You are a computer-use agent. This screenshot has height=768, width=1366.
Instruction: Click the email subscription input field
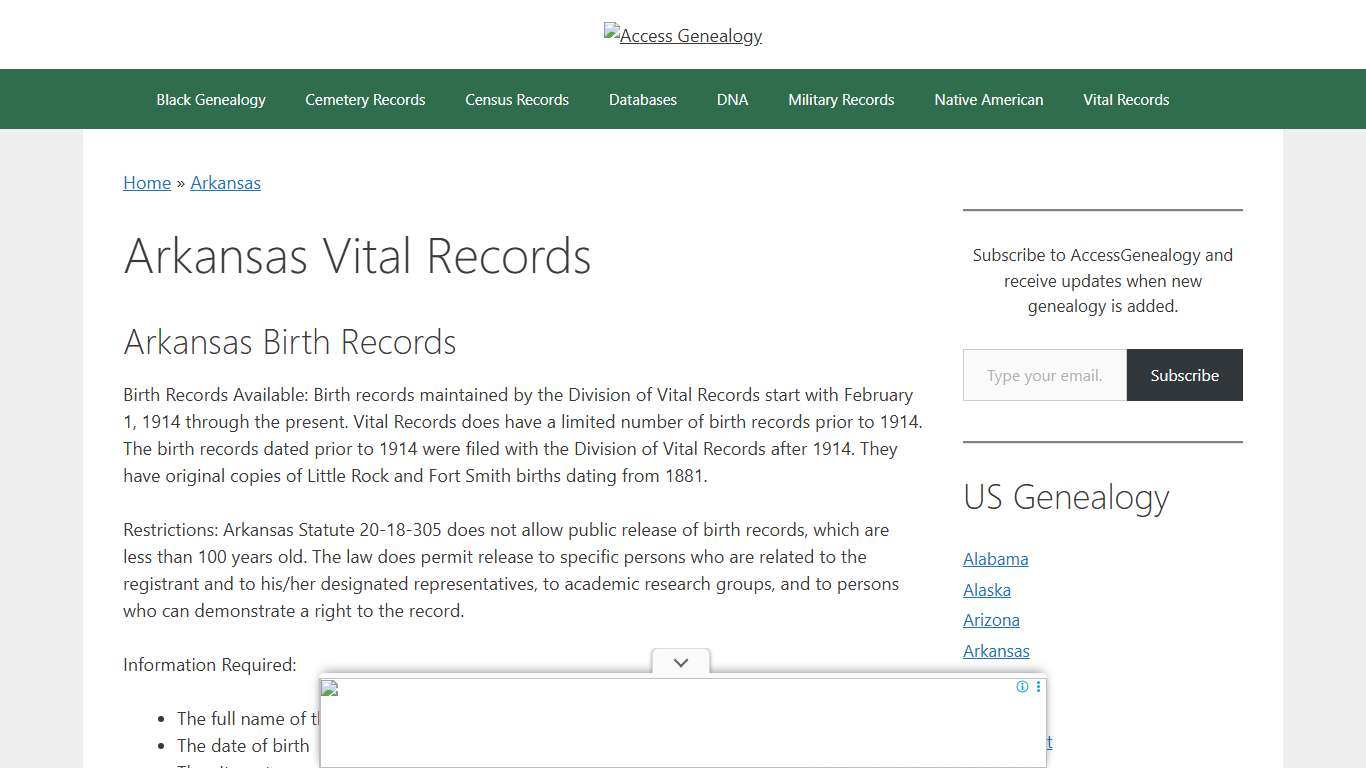[1044, 375]
